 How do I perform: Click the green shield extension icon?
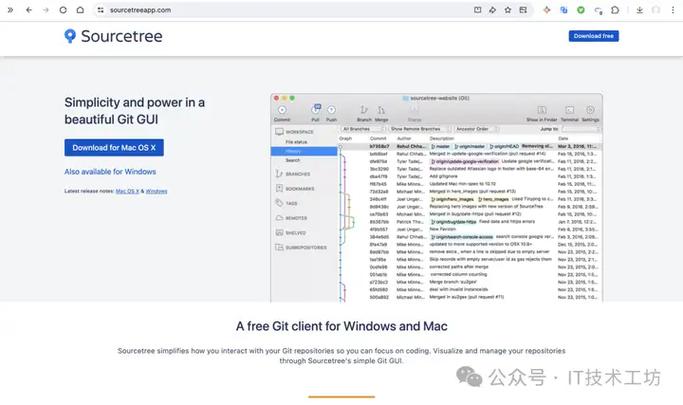click(581, 10)
